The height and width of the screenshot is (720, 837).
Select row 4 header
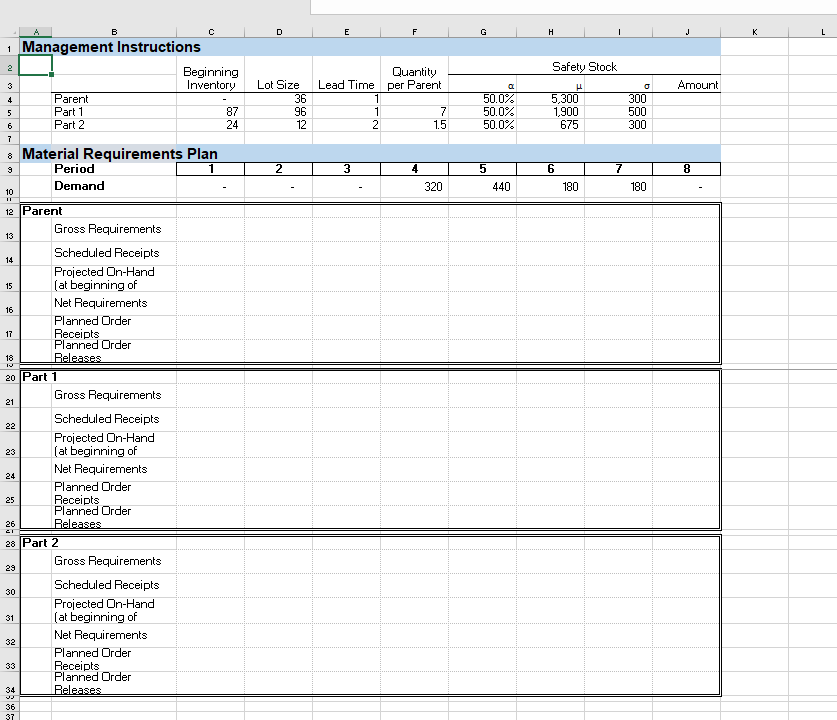pos(10,99)
